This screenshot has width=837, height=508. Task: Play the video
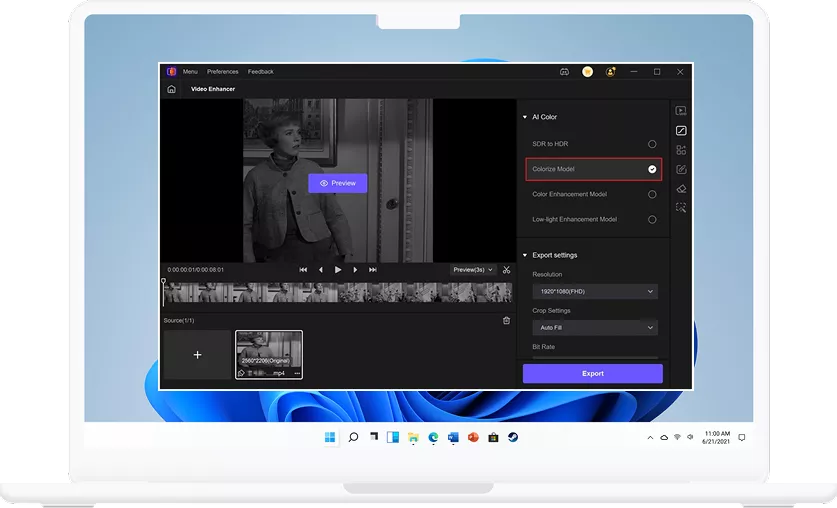[338, 270]
